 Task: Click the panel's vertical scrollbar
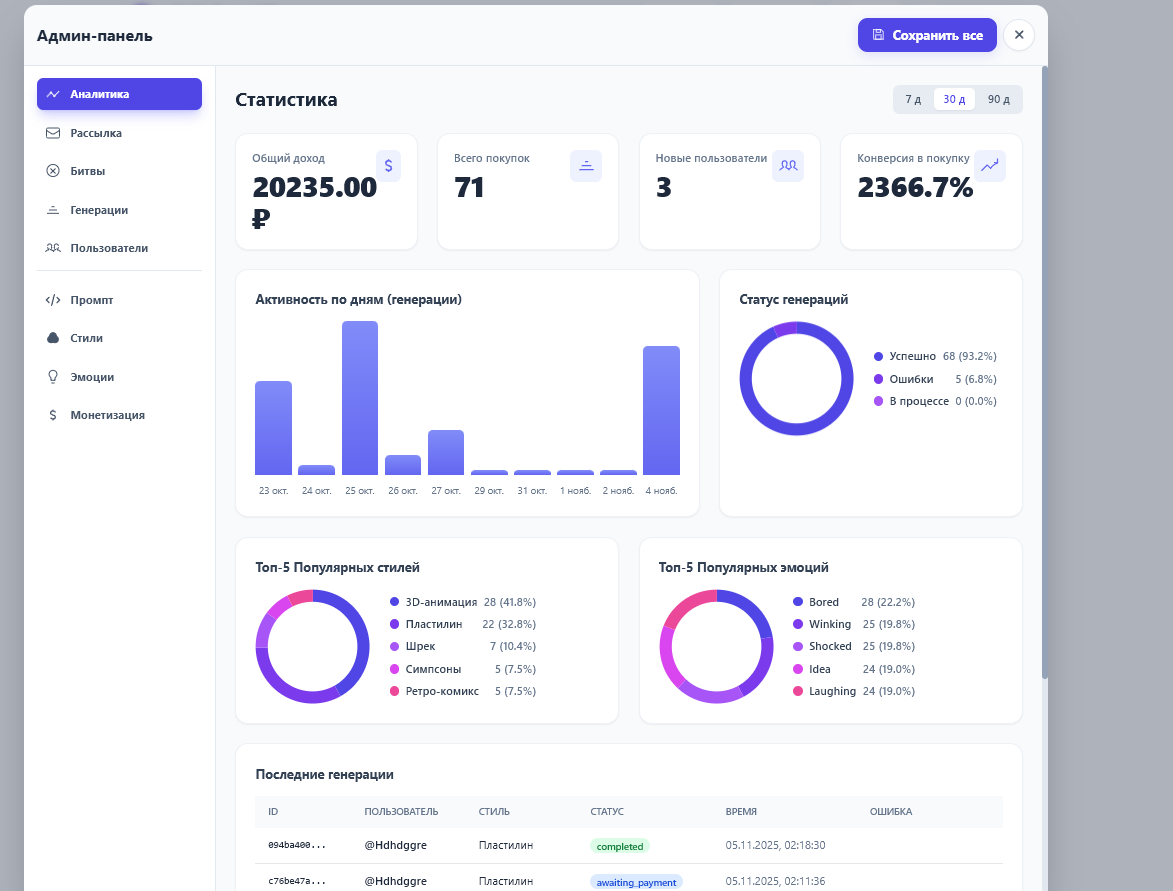(x=1044, y=373)
